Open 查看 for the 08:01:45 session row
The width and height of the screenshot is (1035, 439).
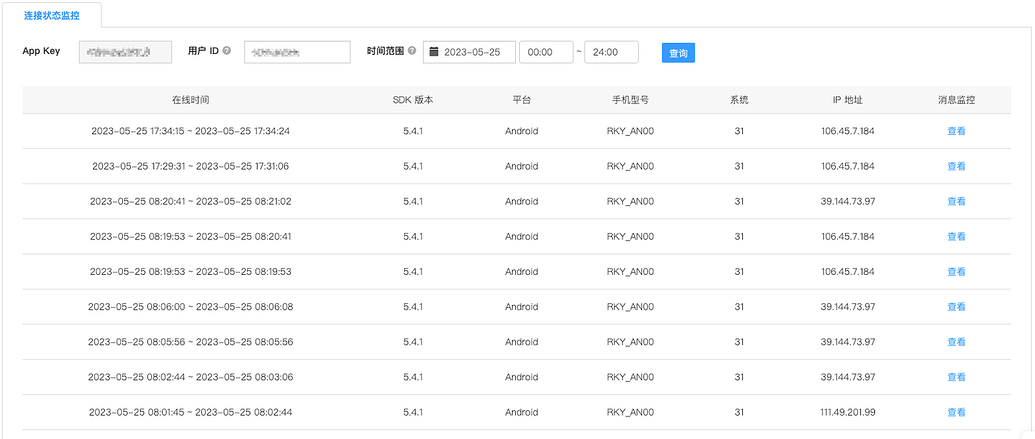pyautogui.click(x=956, y=412)
